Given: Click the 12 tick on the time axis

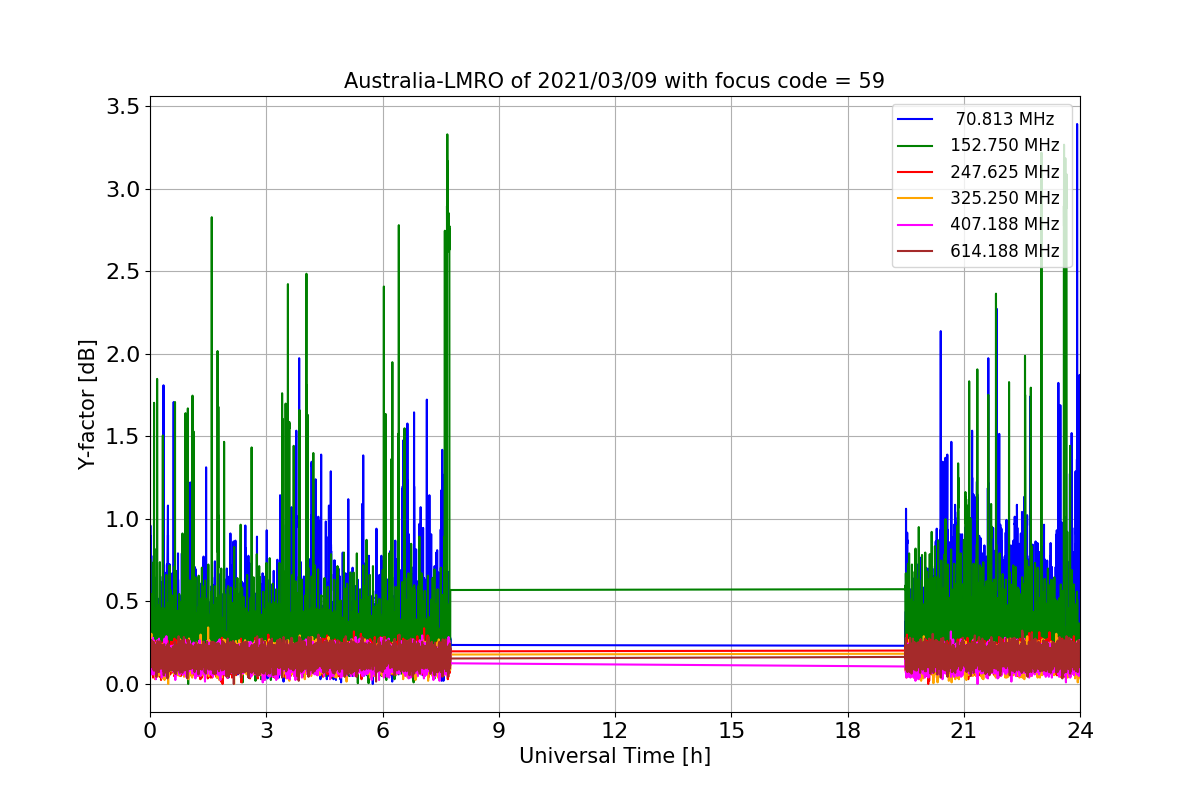Looking at the screenshot, I should 615,731.
